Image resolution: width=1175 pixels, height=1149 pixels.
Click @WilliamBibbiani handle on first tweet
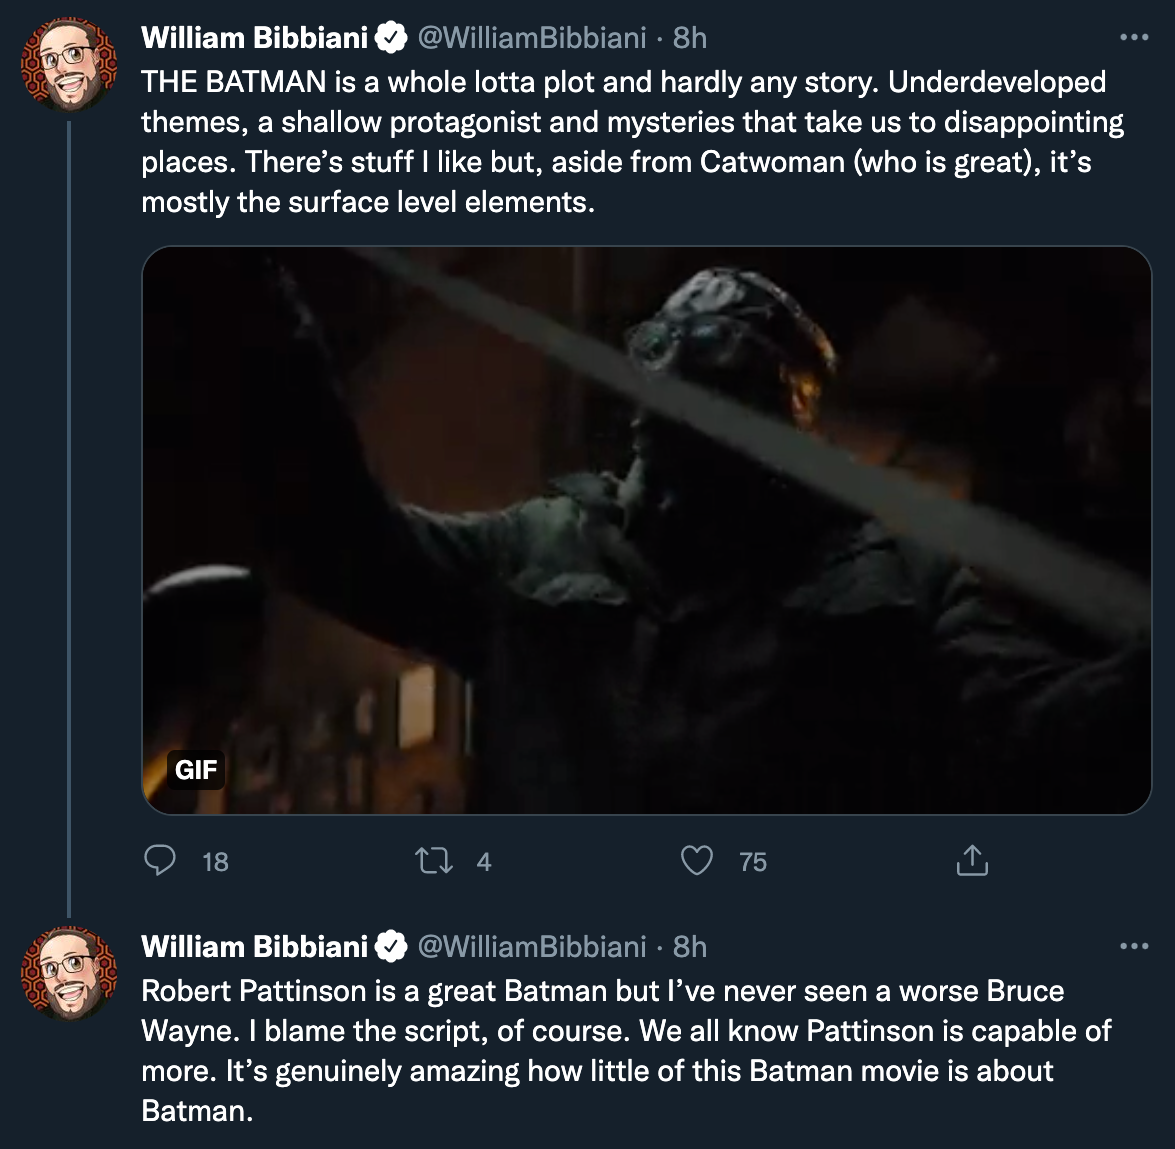[x=532, y=38]
